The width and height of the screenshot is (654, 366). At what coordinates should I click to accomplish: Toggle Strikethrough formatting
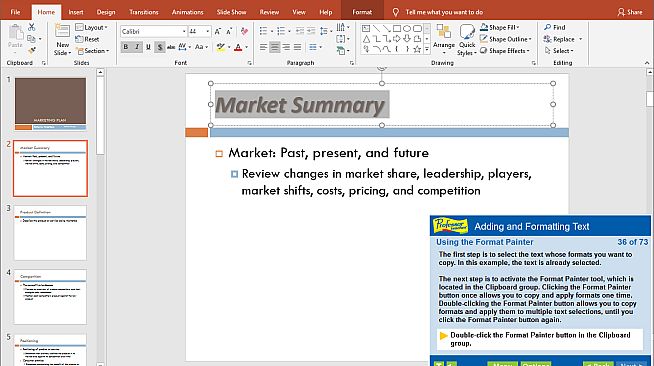pos(171,47)
